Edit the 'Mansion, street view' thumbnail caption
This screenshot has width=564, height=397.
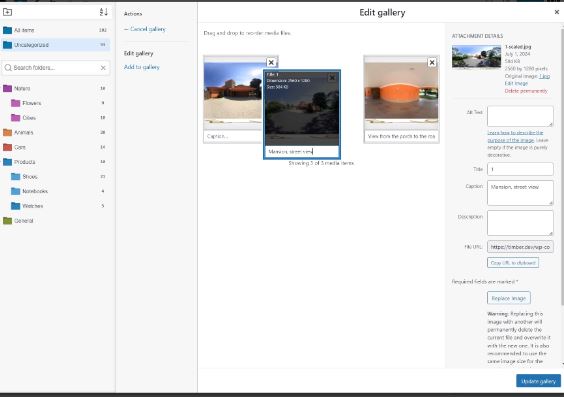(302, 152)
